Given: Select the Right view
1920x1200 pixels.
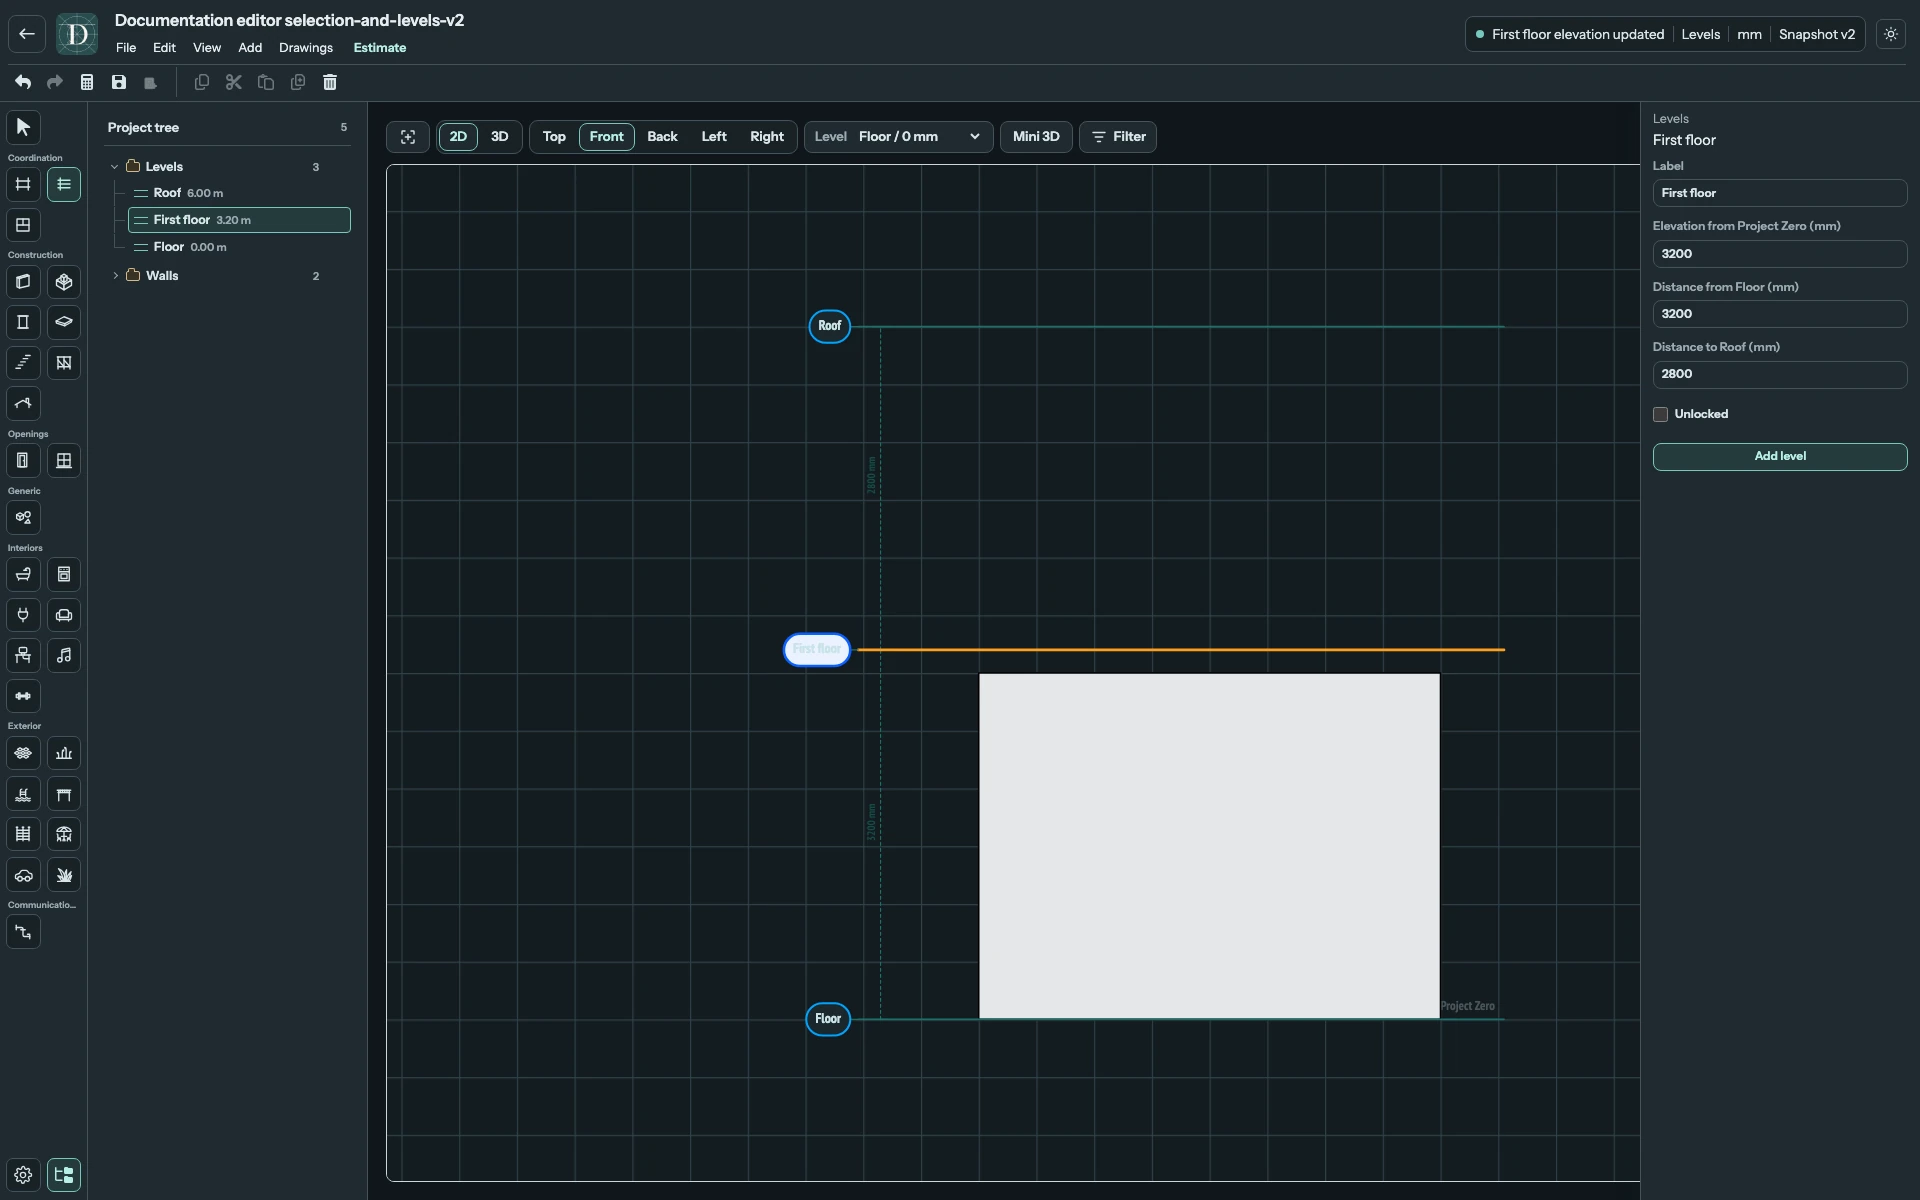Looking at the screenshot, I should pos(767,137).
